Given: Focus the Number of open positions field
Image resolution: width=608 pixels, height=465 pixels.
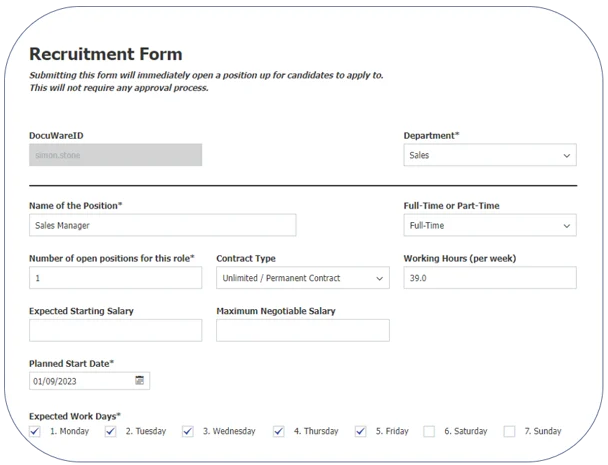Looking at the screenshot, I should coord(115,278).
